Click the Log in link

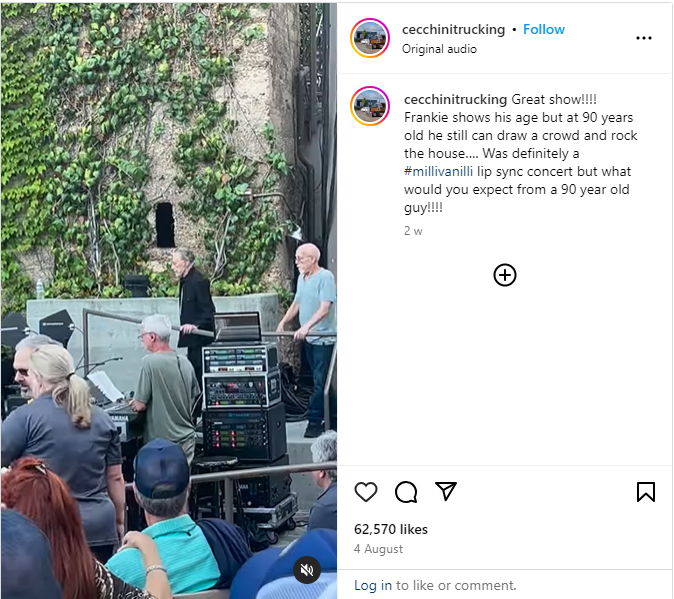(373, 585)
